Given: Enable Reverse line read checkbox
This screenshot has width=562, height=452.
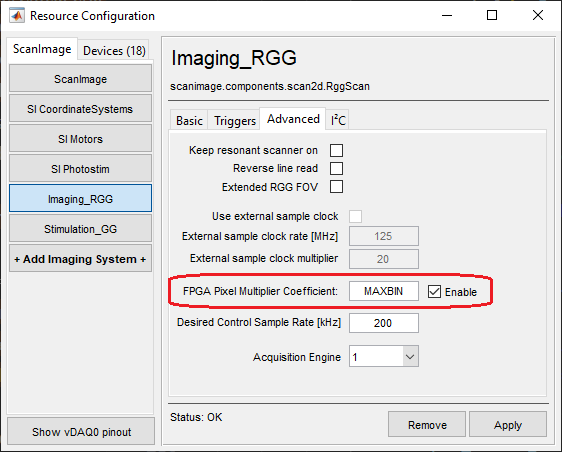Looking at the screenshot, I should click(336, 168).
